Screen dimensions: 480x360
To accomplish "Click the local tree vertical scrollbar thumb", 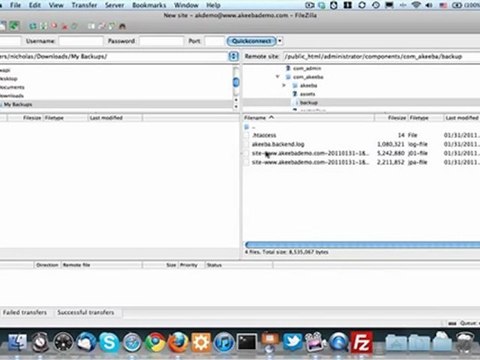I will click(x=236, y=82).
